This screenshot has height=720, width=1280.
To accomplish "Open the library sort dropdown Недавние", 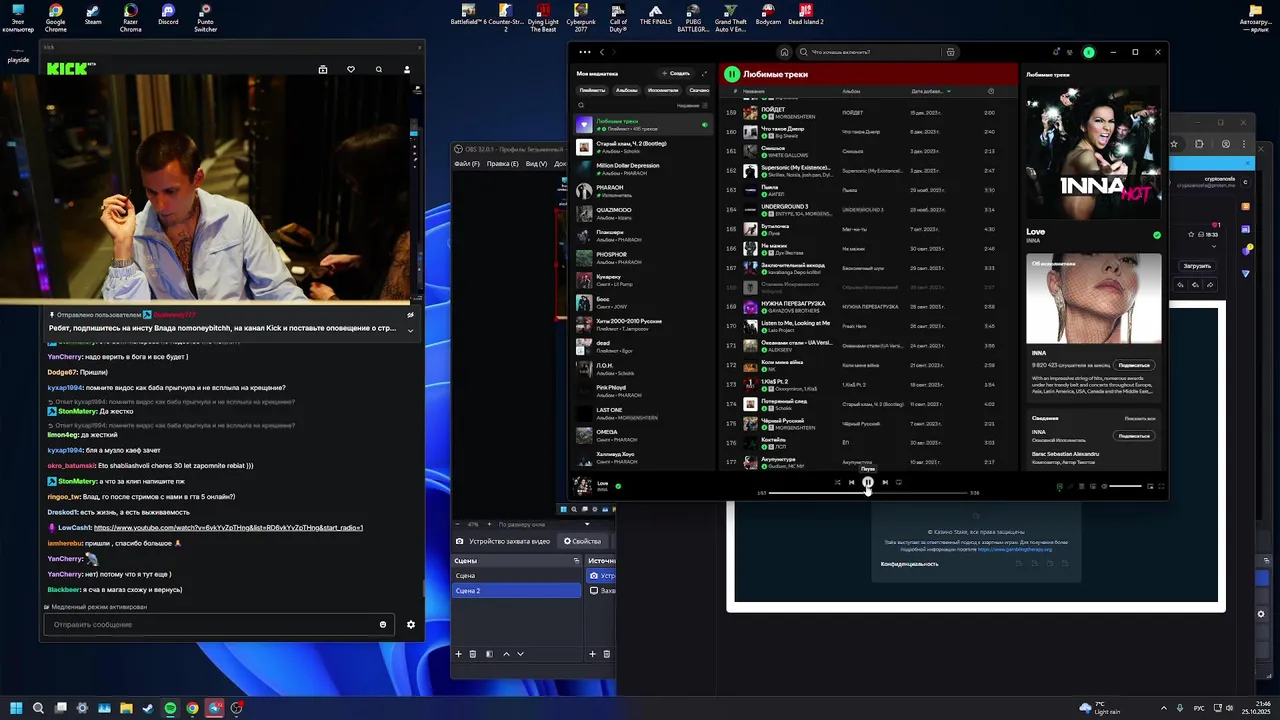I will [x=691, y=105].
